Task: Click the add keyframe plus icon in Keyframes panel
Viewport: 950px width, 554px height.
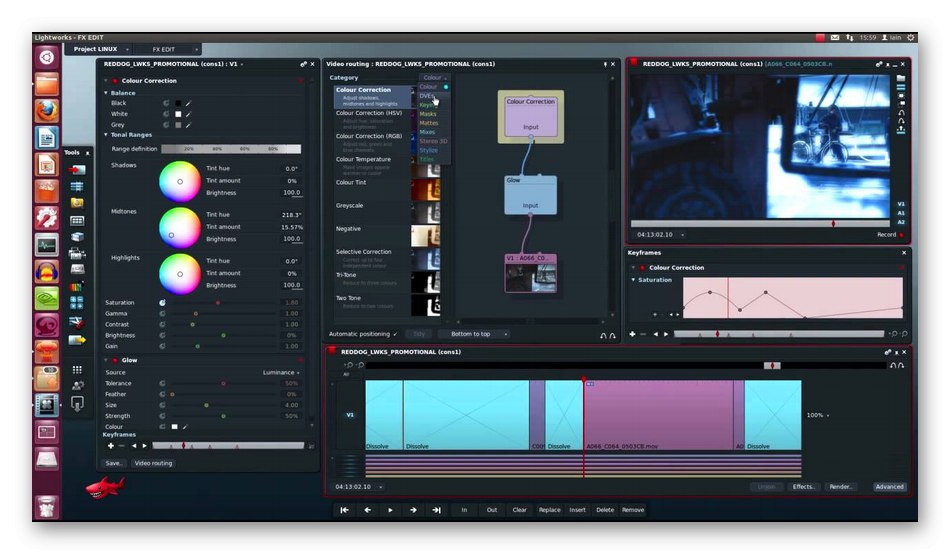Action: point(632,334)
